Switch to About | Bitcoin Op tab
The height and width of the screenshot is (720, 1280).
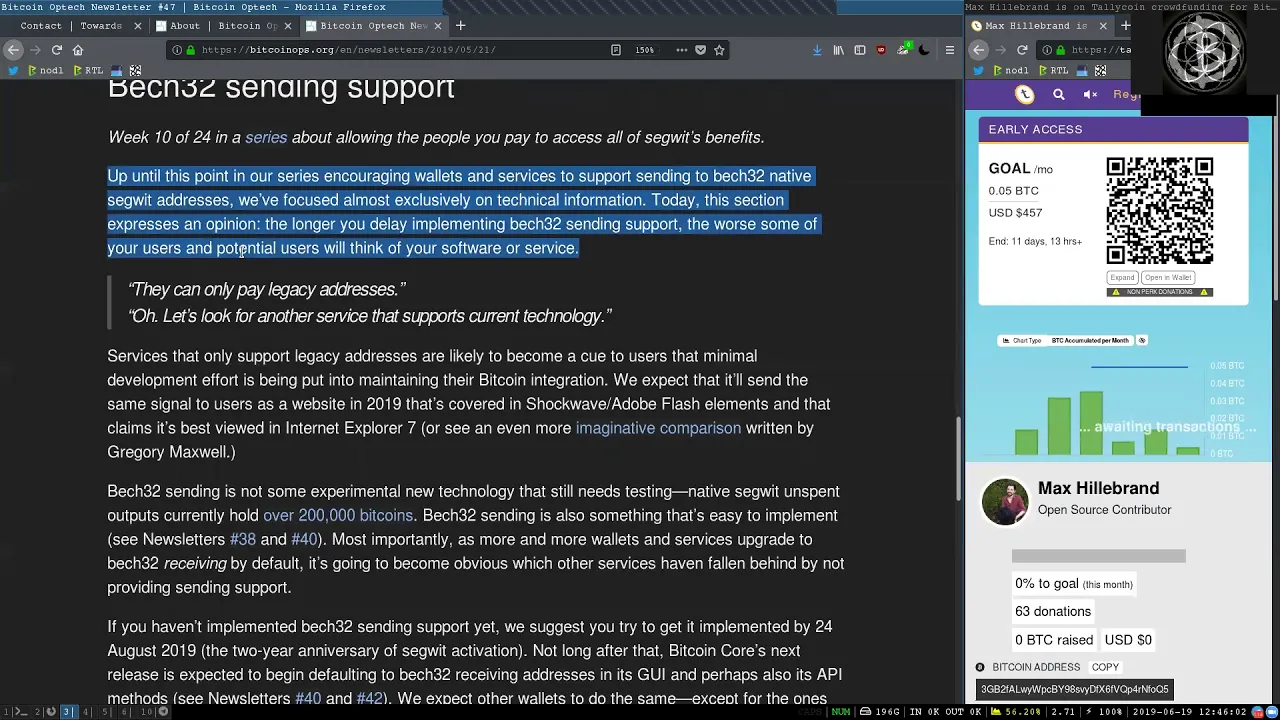(224, 26)
